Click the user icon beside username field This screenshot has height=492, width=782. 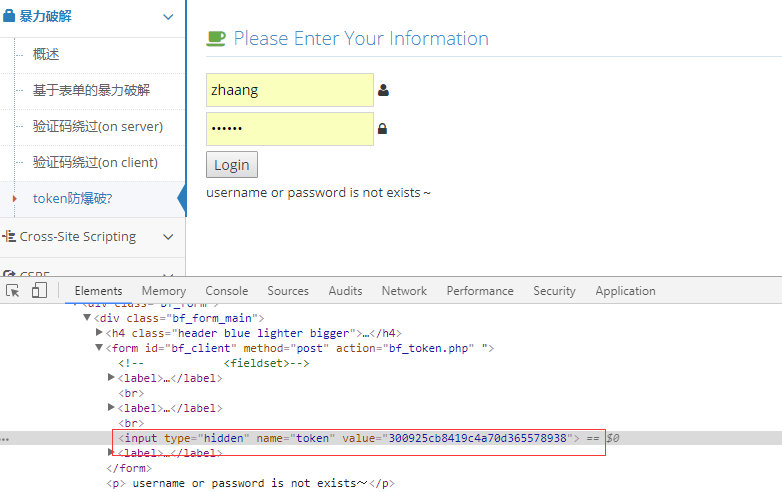coord(383,90)
